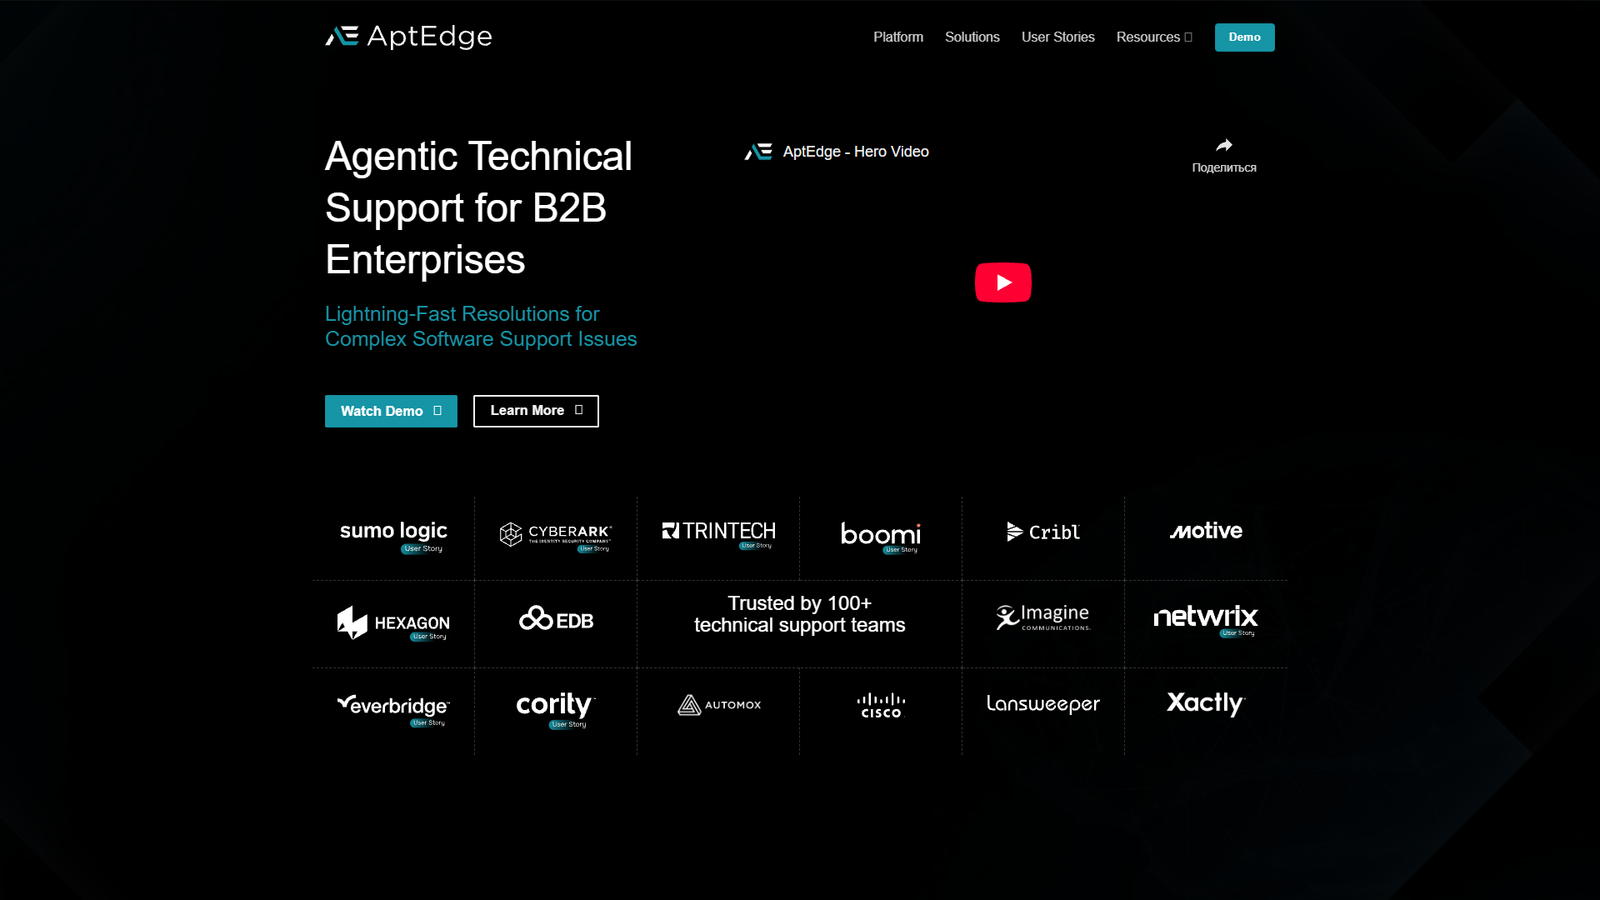Expand the Resources dropdown menu
This screenshot has width=1600, height=900.
point(1154,37)
